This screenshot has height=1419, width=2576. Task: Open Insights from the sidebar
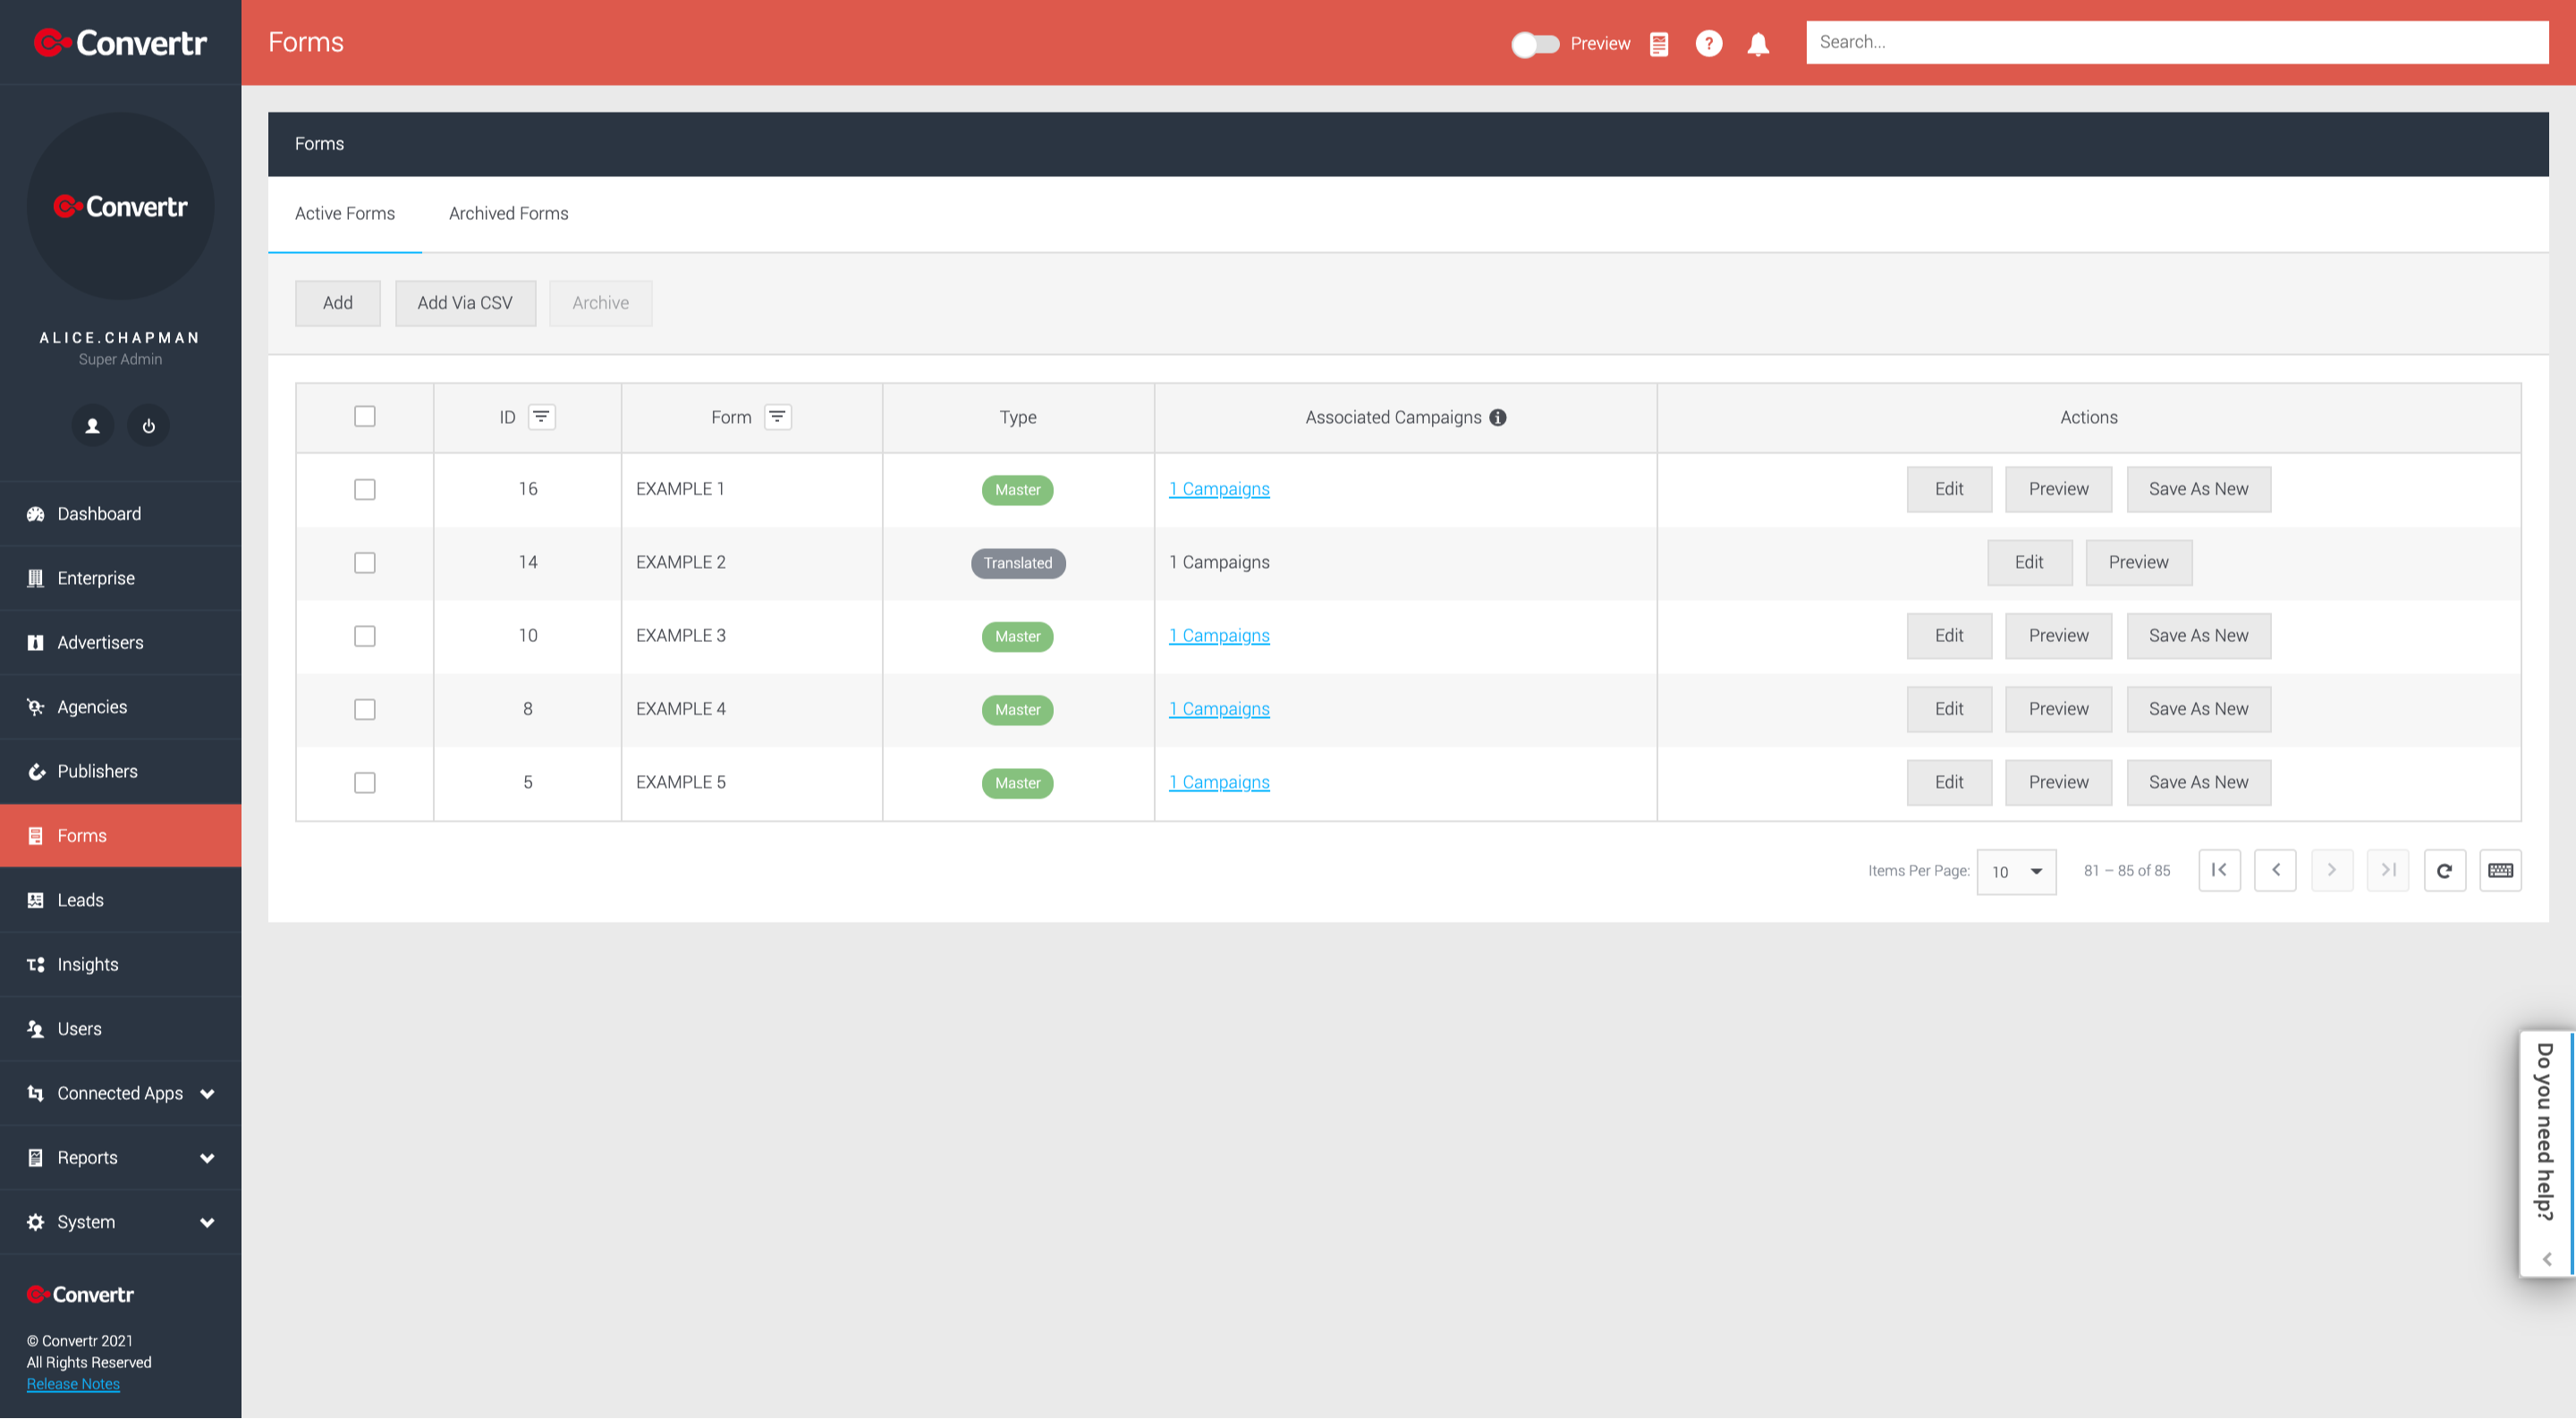pos(120,965)
